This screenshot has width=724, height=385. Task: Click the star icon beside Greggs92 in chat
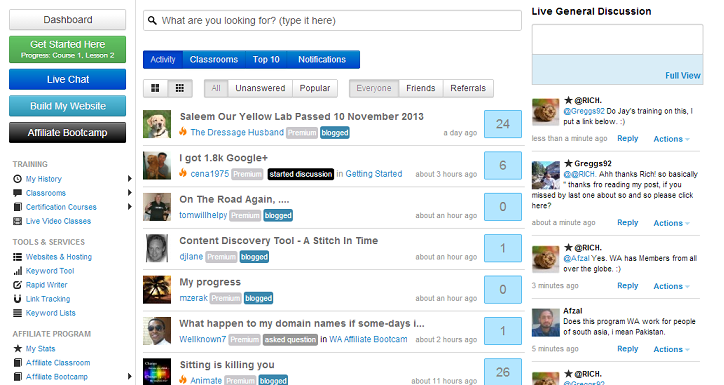click(x=568, y=163)
